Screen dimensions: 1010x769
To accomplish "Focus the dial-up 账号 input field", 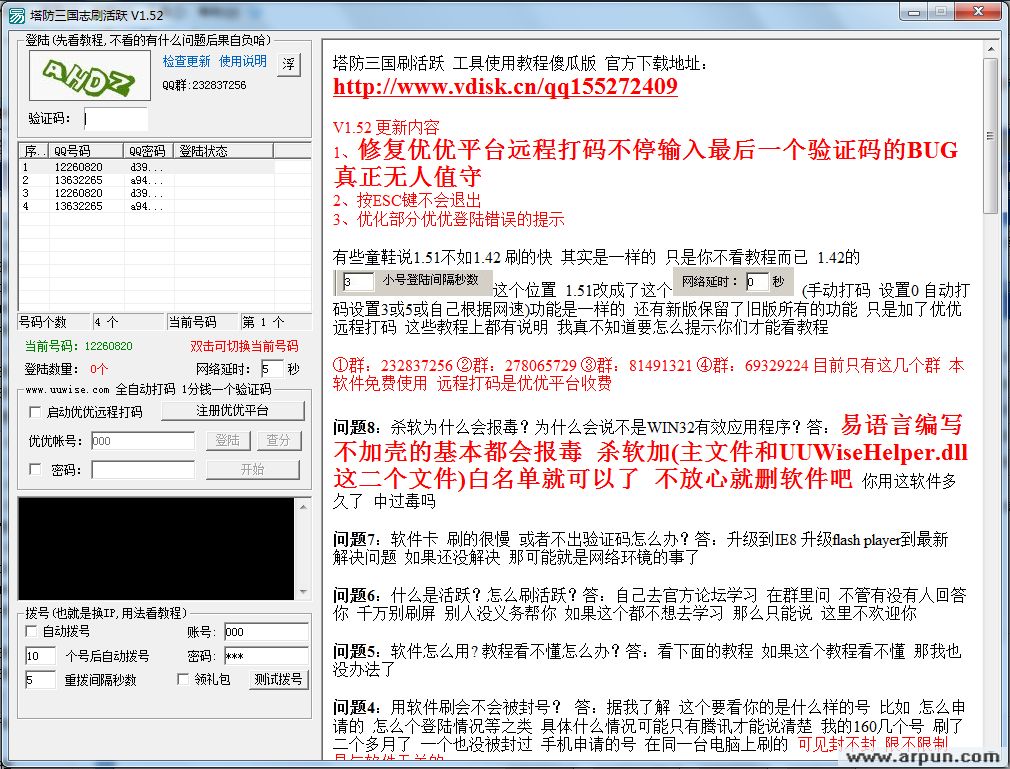I will [266, 632].
